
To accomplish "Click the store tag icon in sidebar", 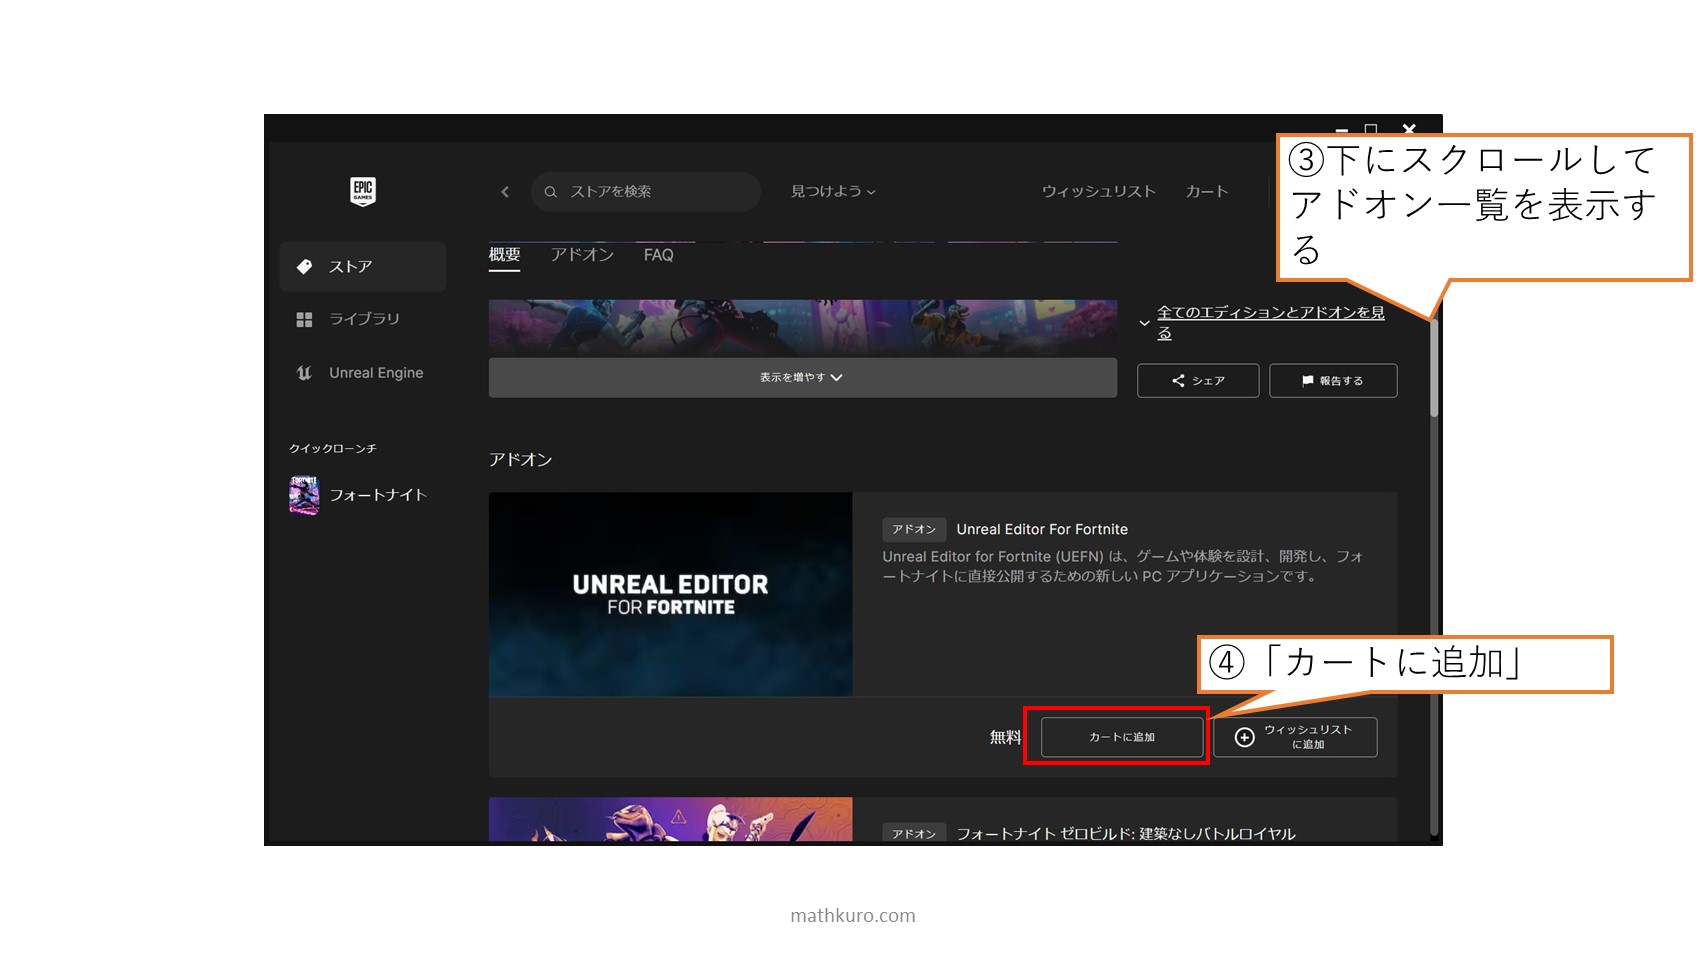I will point(305,267).
